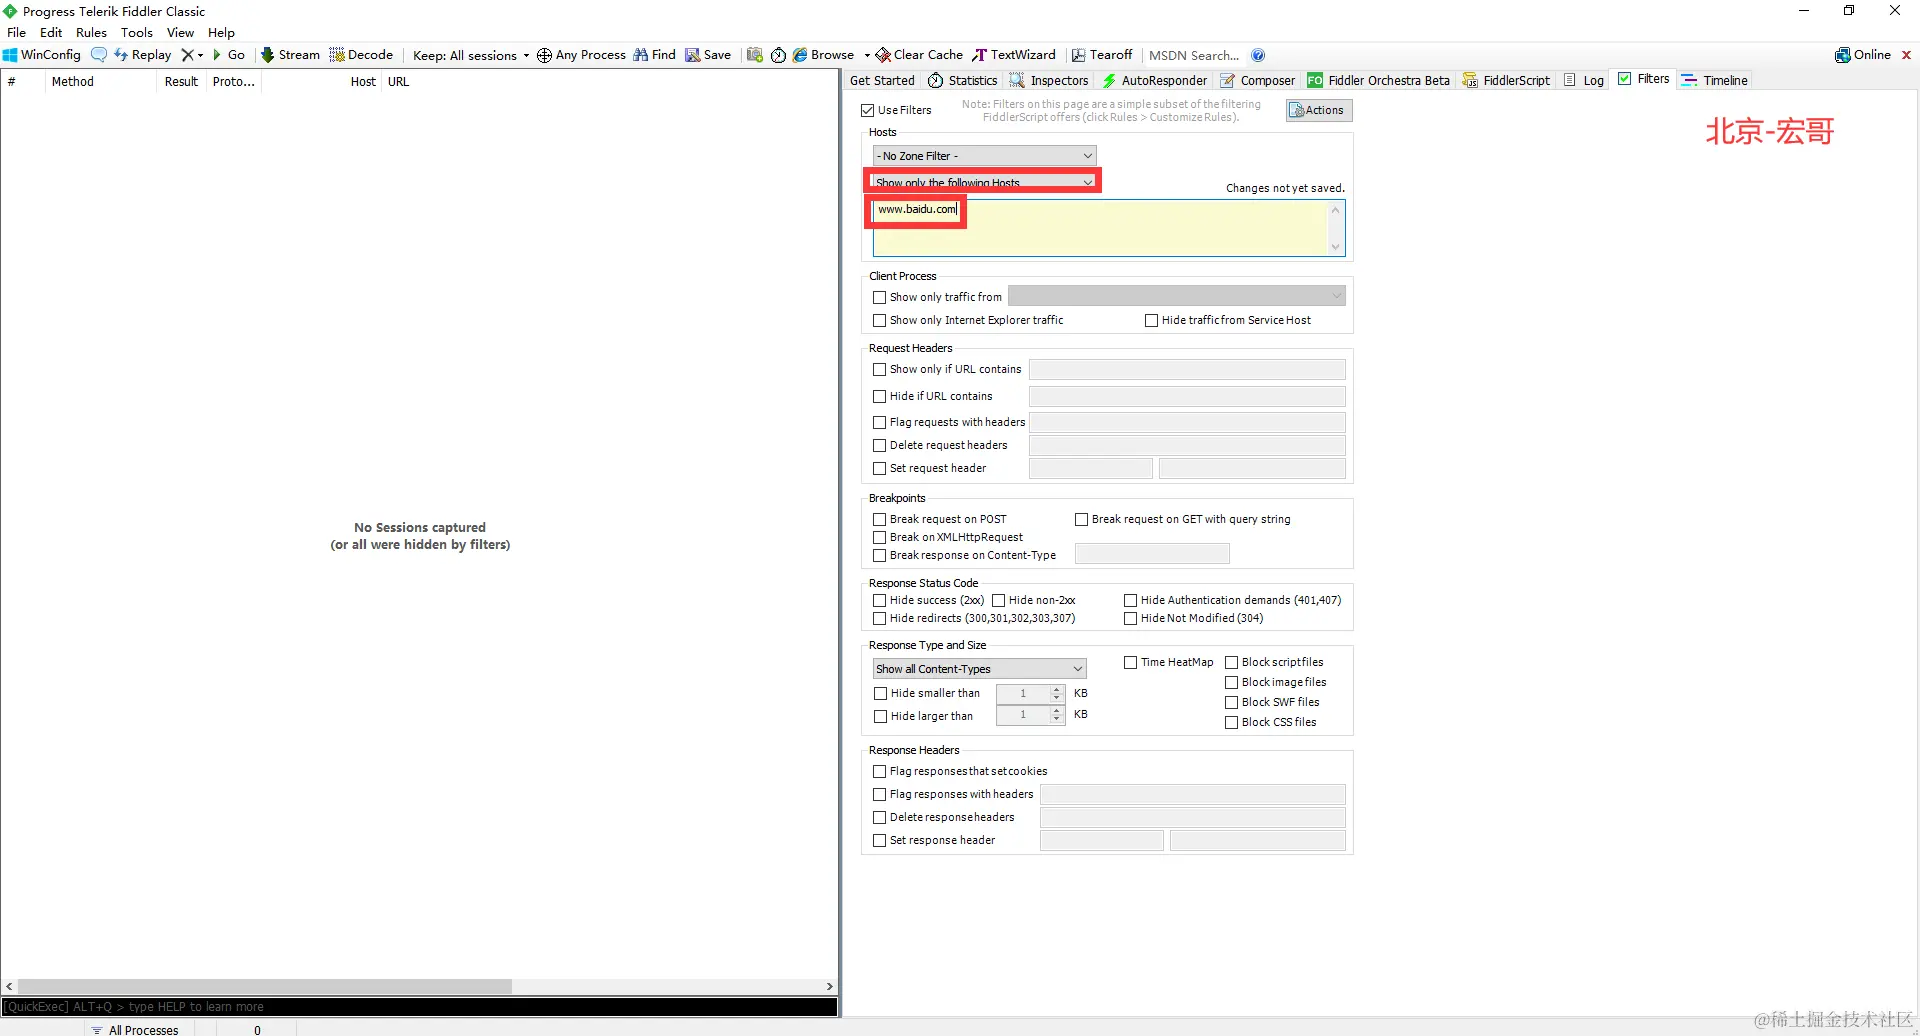Switch to the Statistics tab

[x=963, y=80]
